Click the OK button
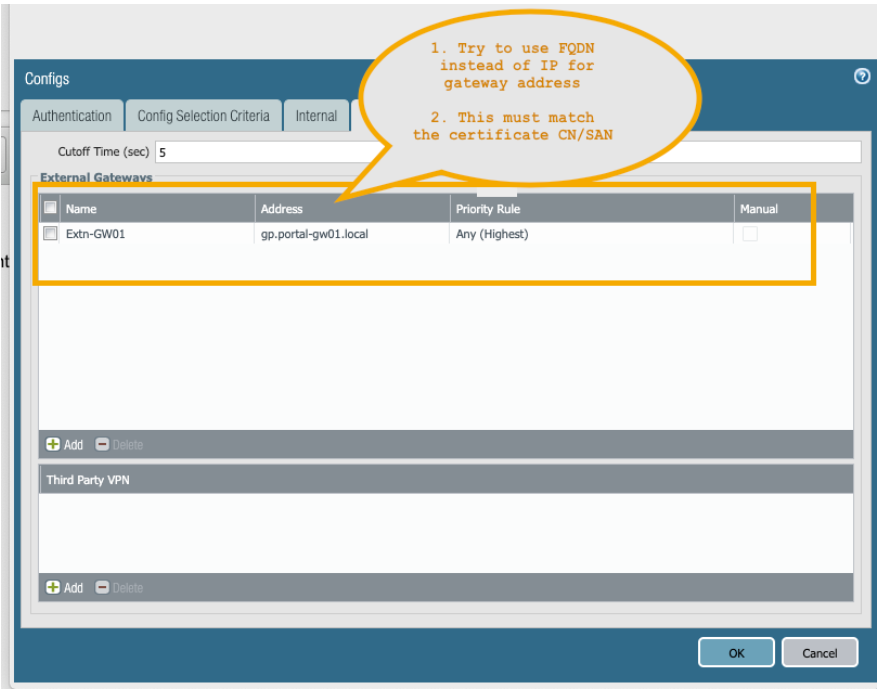 tap(736, 652)
